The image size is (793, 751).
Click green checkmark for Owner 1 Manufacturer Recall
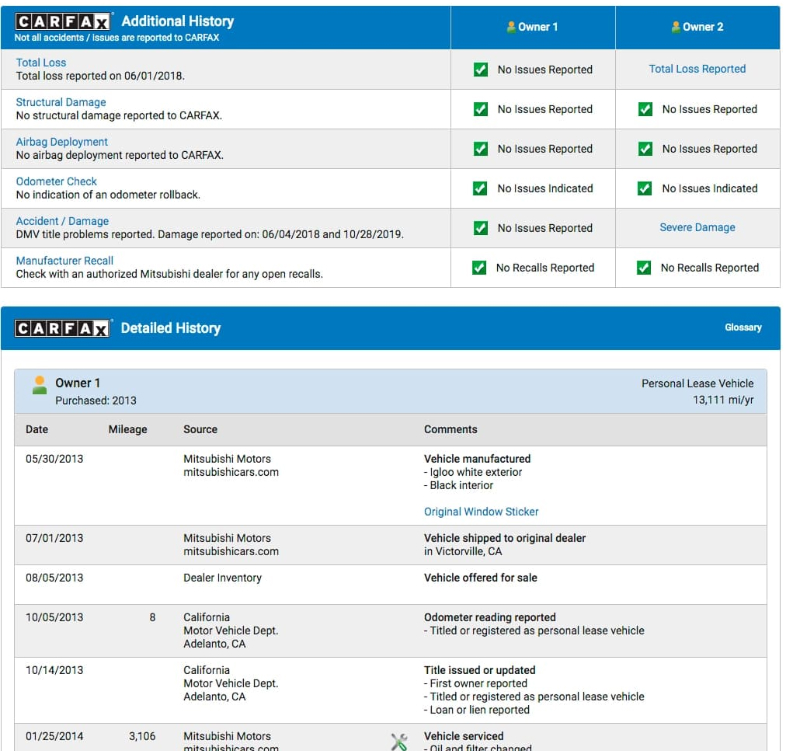point(479,268)
